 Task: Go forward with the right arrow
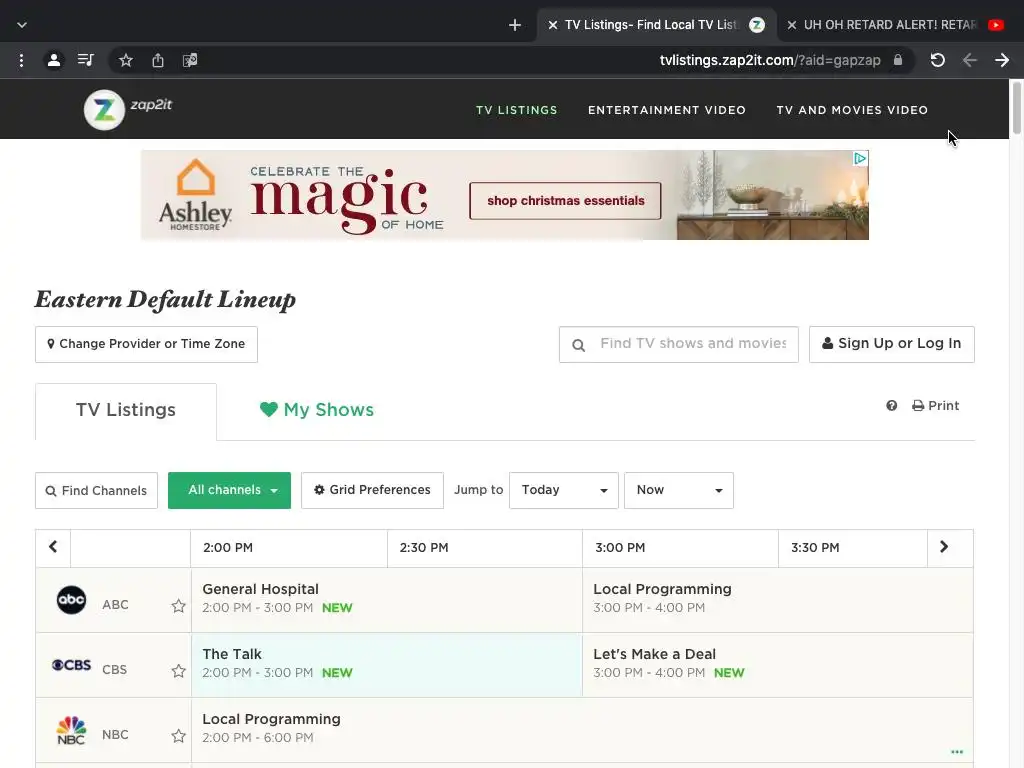pos(1002,61)
